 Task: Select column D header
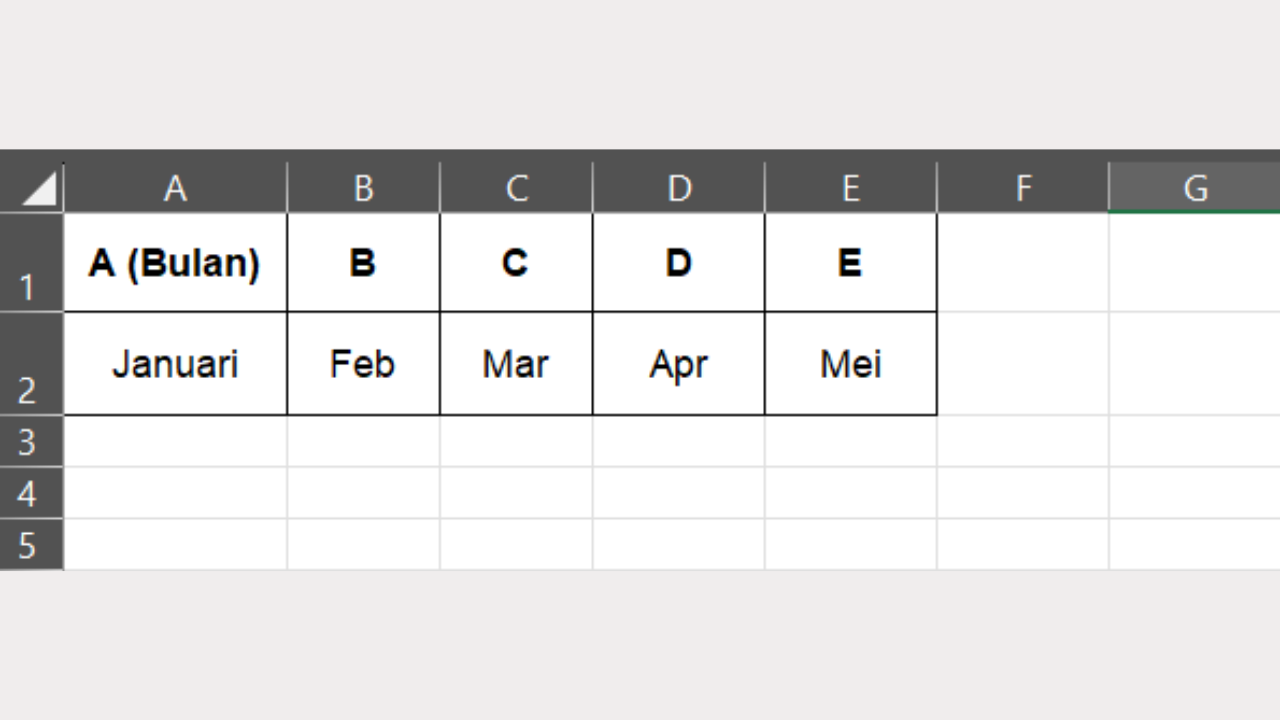pos(679,188)
